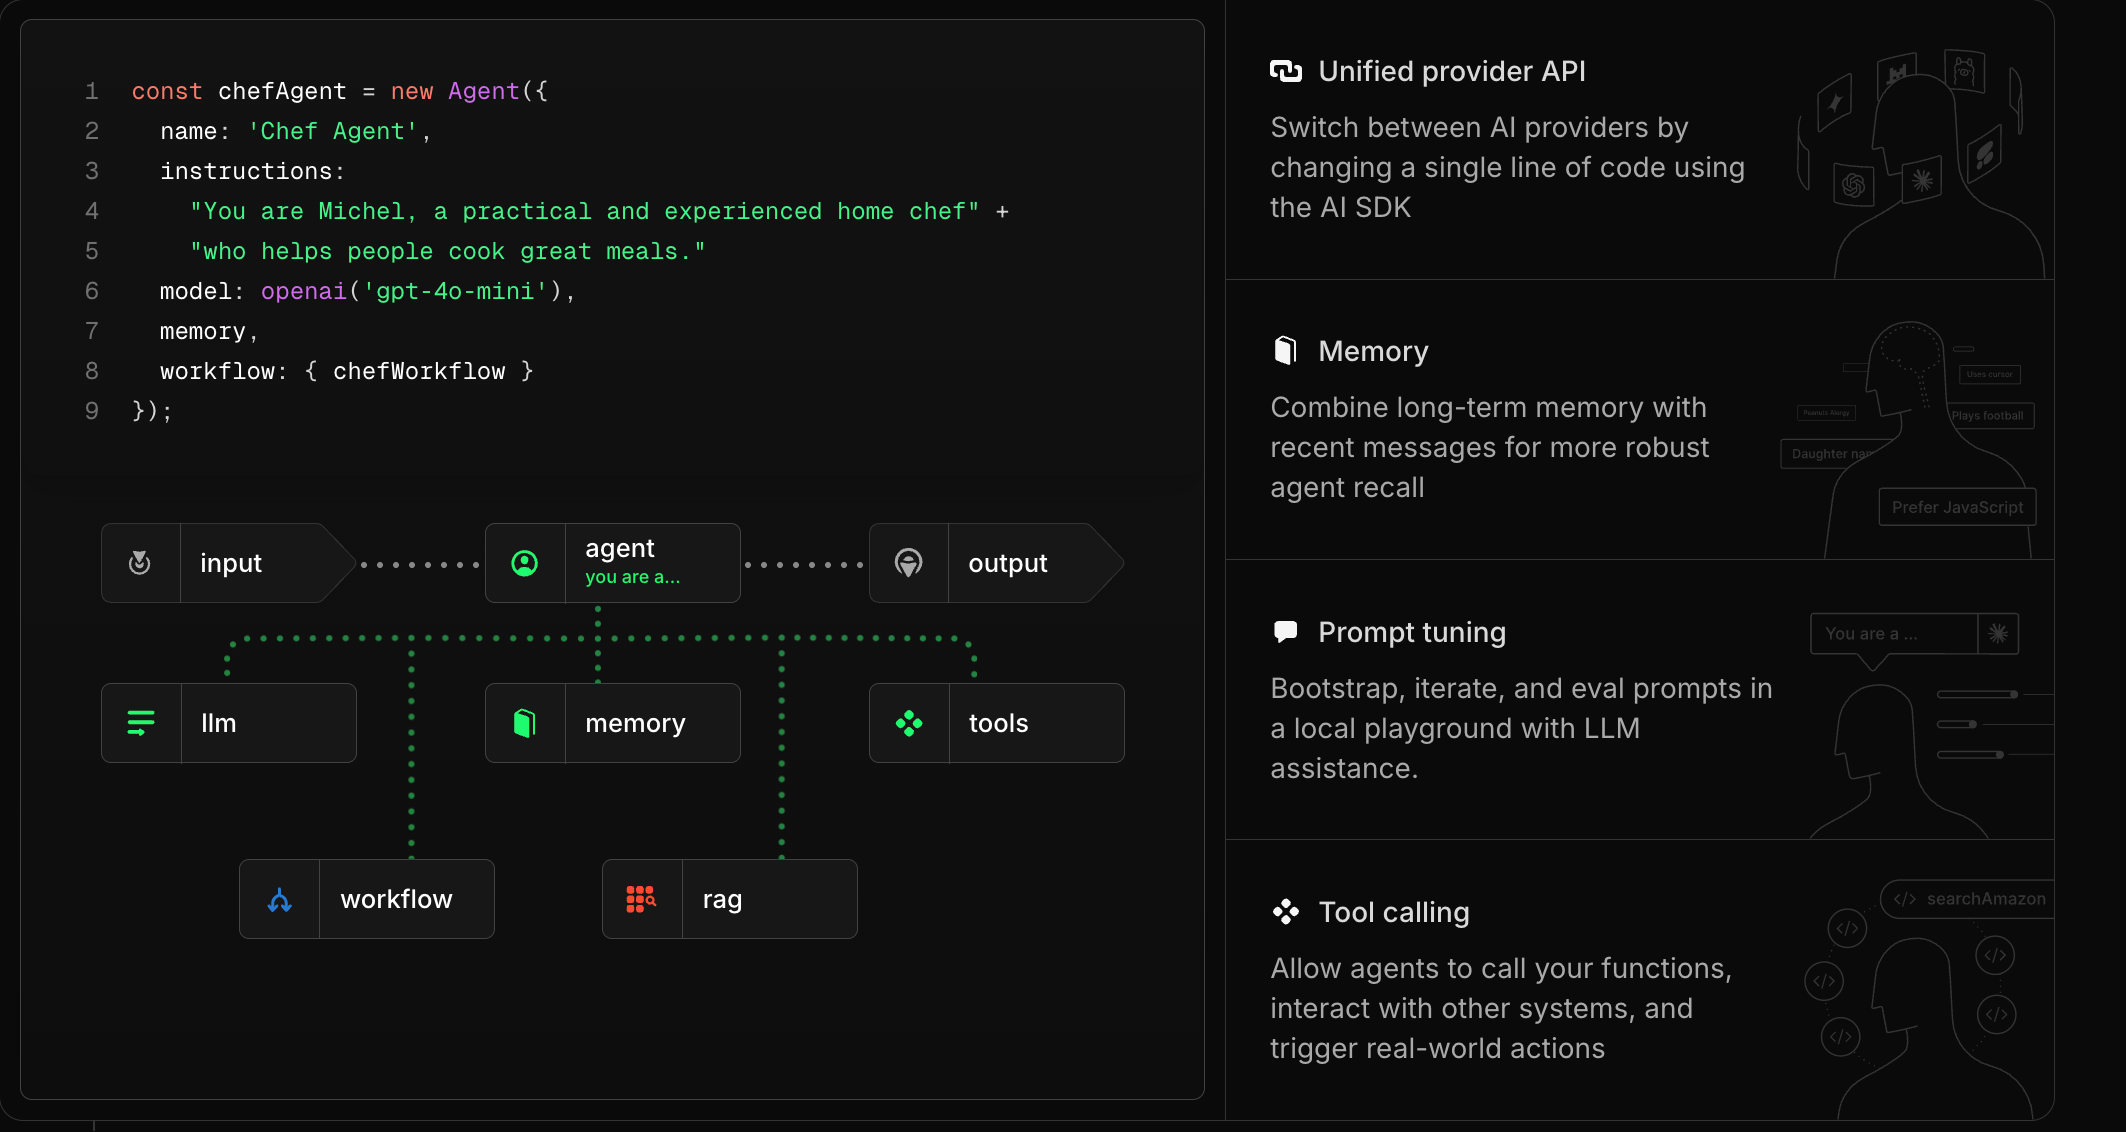Click the Tool calling heading icon

(1286, 912)
